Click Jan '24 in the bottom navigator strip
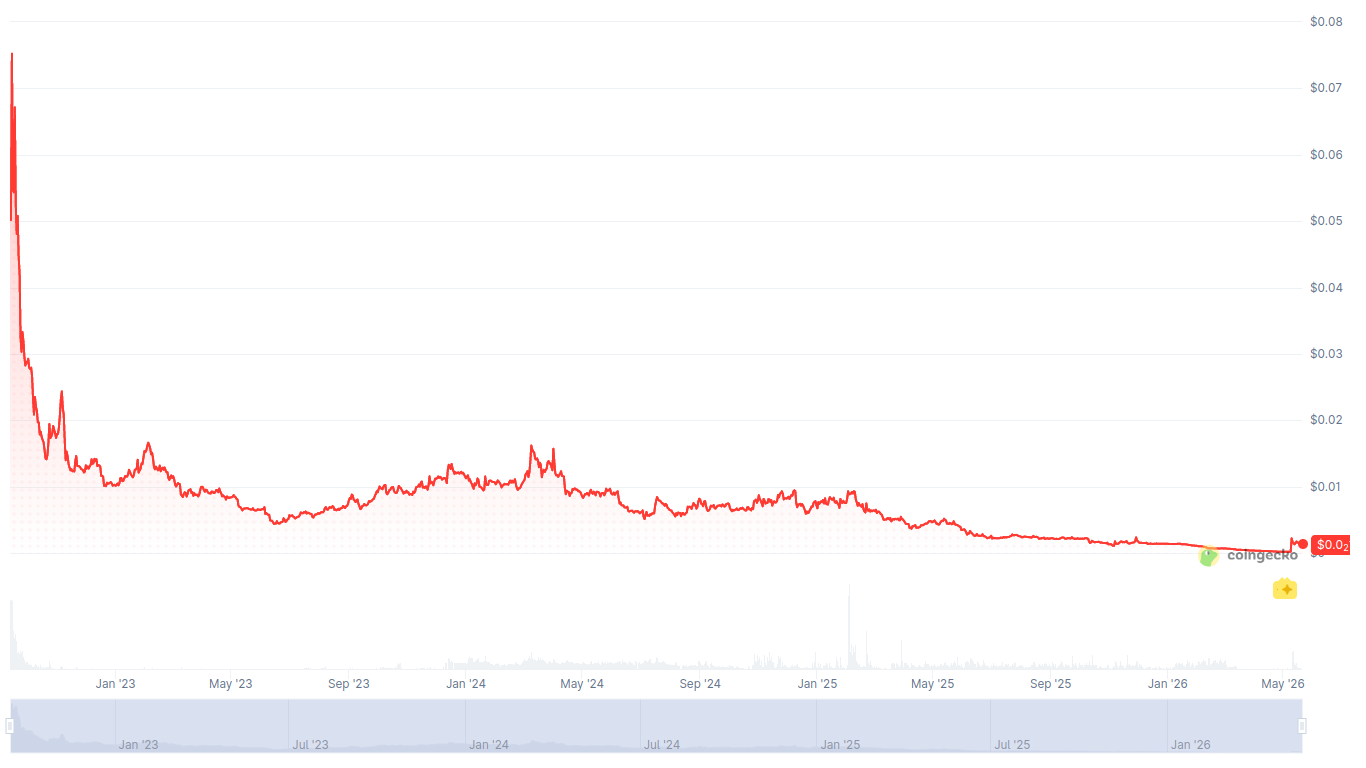 click(489, 745)
